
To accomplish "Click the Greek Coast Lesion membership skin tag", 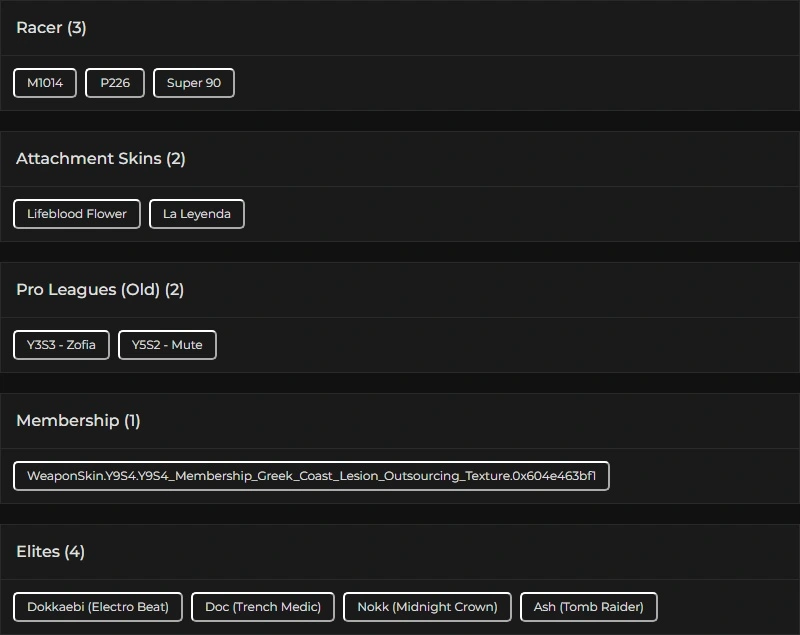I will click(x=311, y=476).
